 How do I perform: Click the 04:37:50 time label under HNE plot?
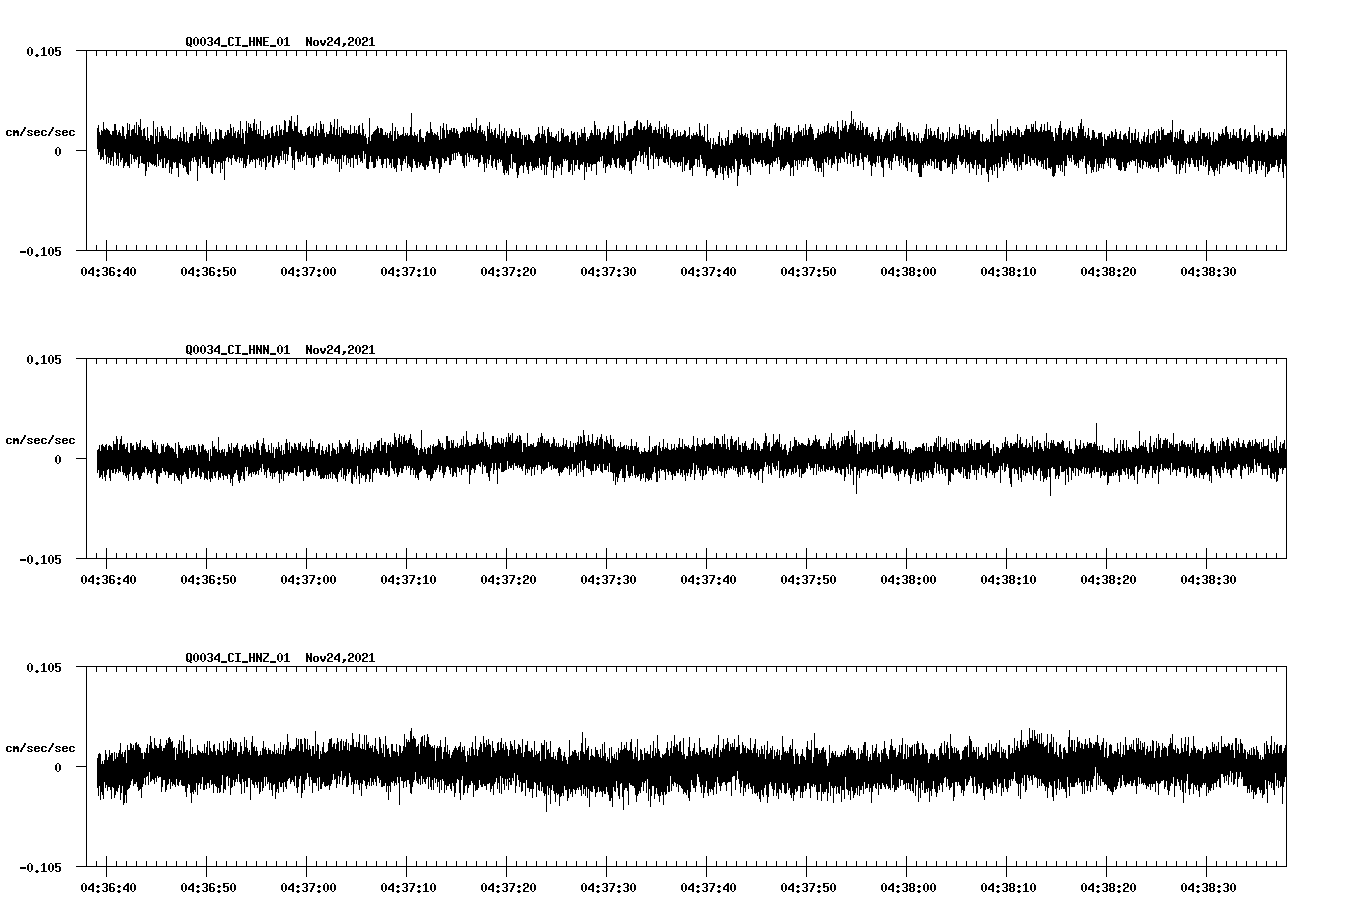tap(808, 272)
